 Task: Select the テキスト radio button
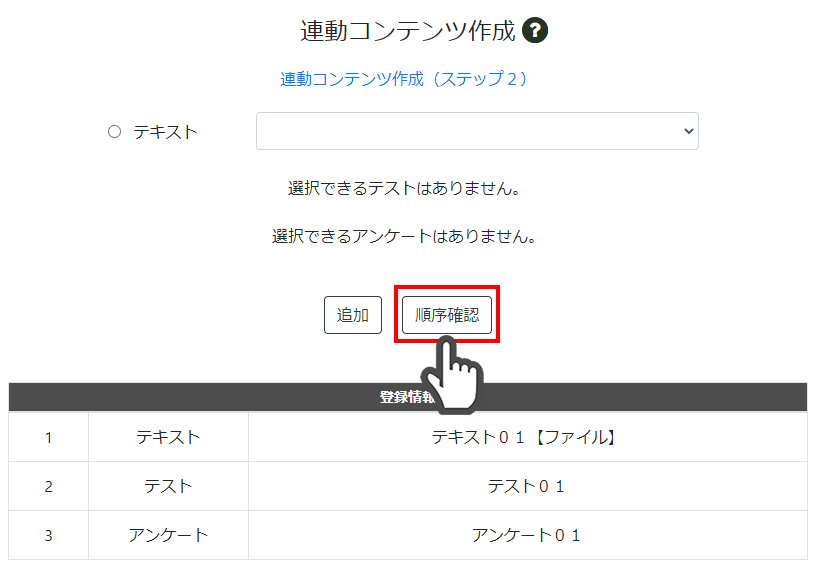pyautogui.click(x=114, y=132)
